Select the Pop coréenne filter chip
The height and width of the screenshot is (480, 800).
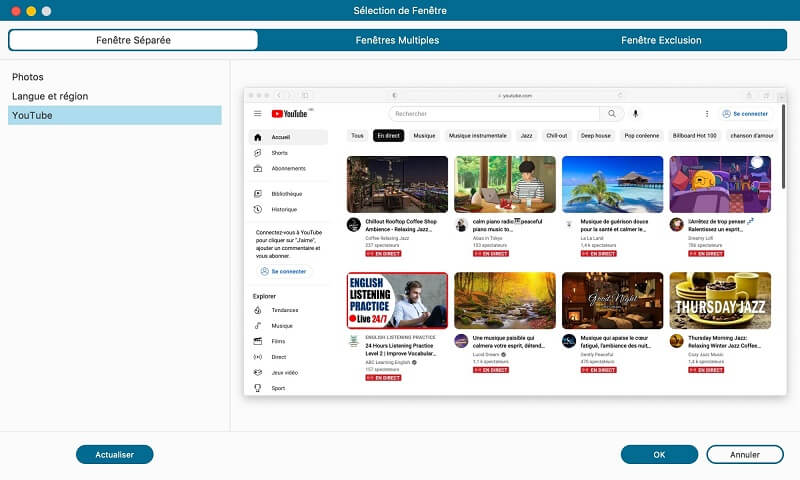[x=642, y=136]
